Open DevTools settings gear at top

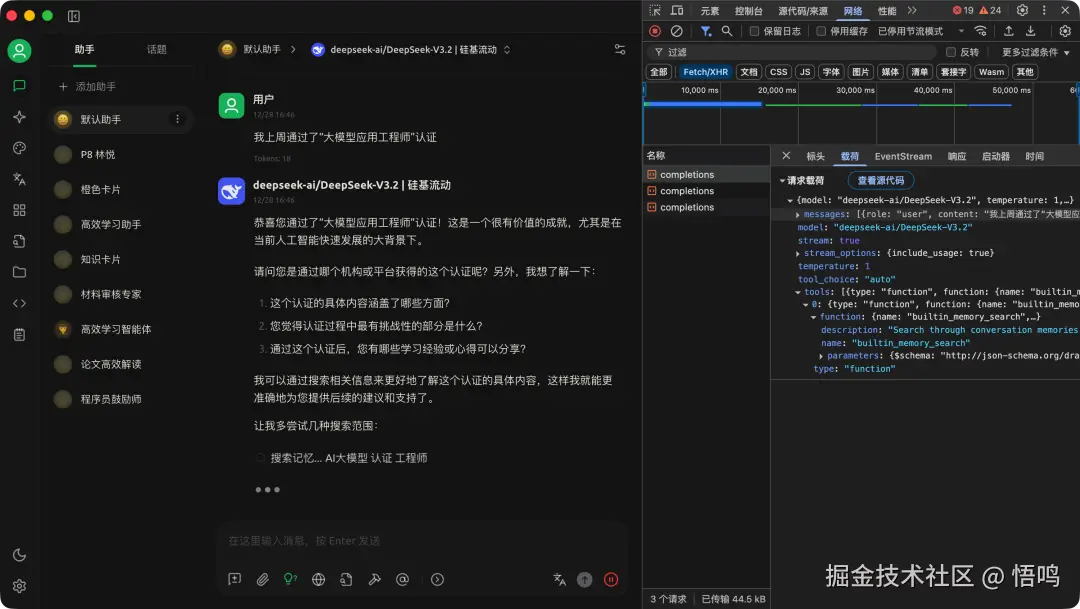pyautogui.click(x=1022, y=10)
